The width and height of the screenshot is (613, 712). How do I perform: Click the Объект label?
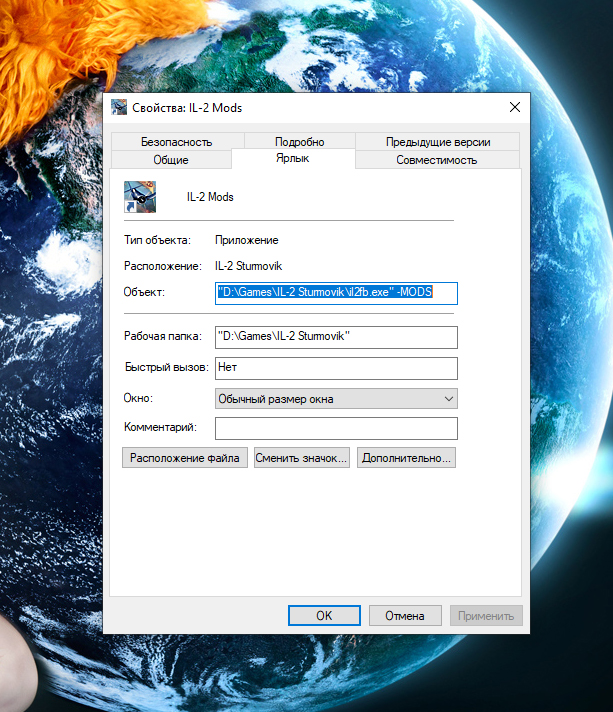(144, 292)
